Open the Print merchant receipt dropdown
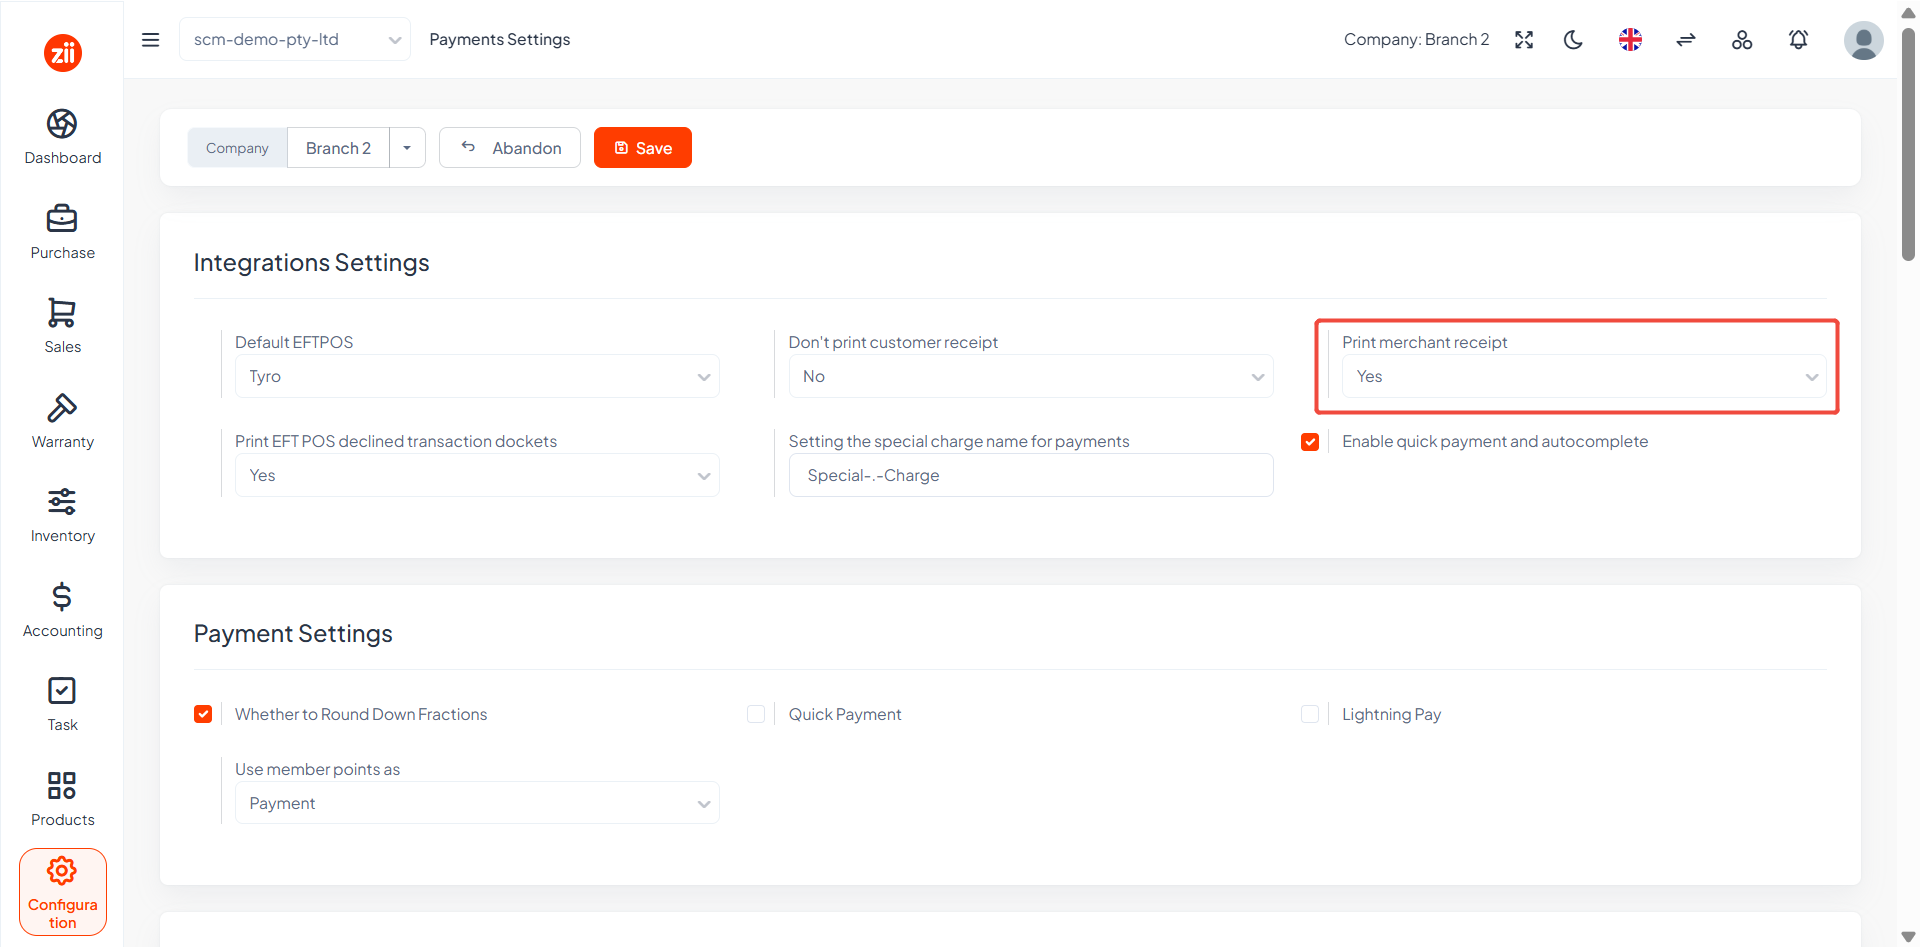This screenshot has height=947, width=1920. [1584, 376]
